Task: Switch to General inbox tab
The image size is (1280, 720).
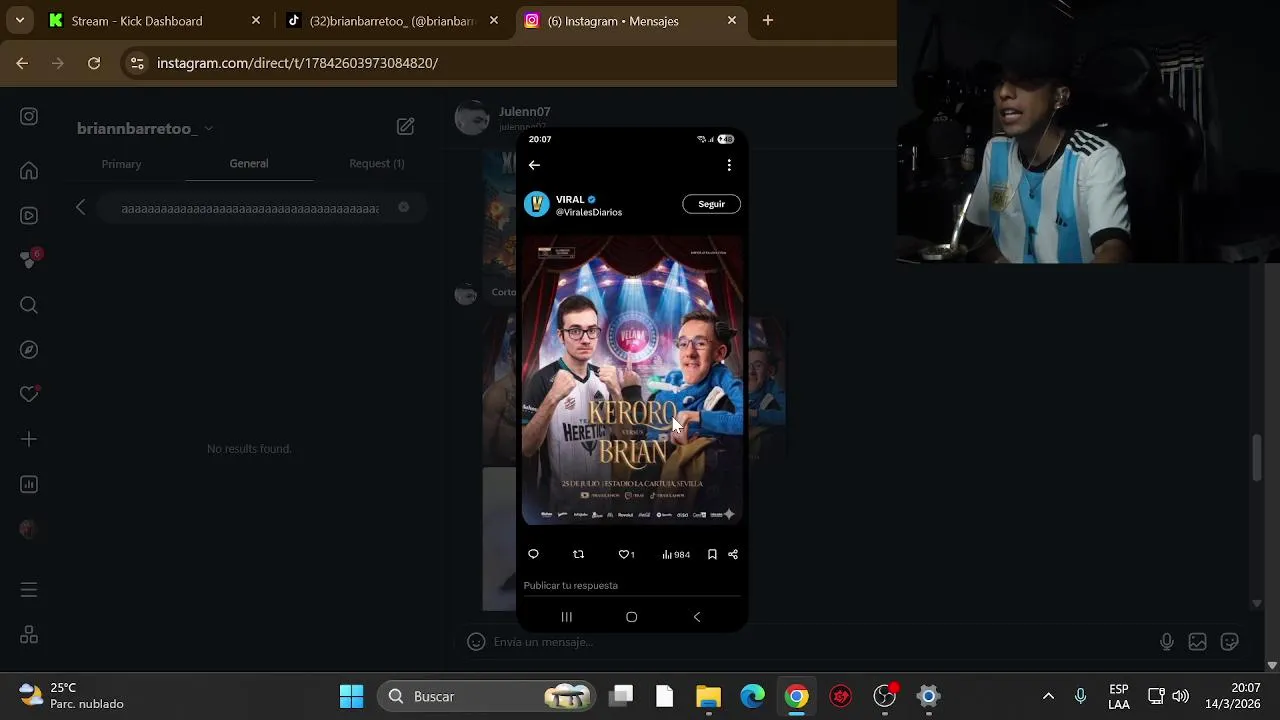Action: (x=249, y=164)
